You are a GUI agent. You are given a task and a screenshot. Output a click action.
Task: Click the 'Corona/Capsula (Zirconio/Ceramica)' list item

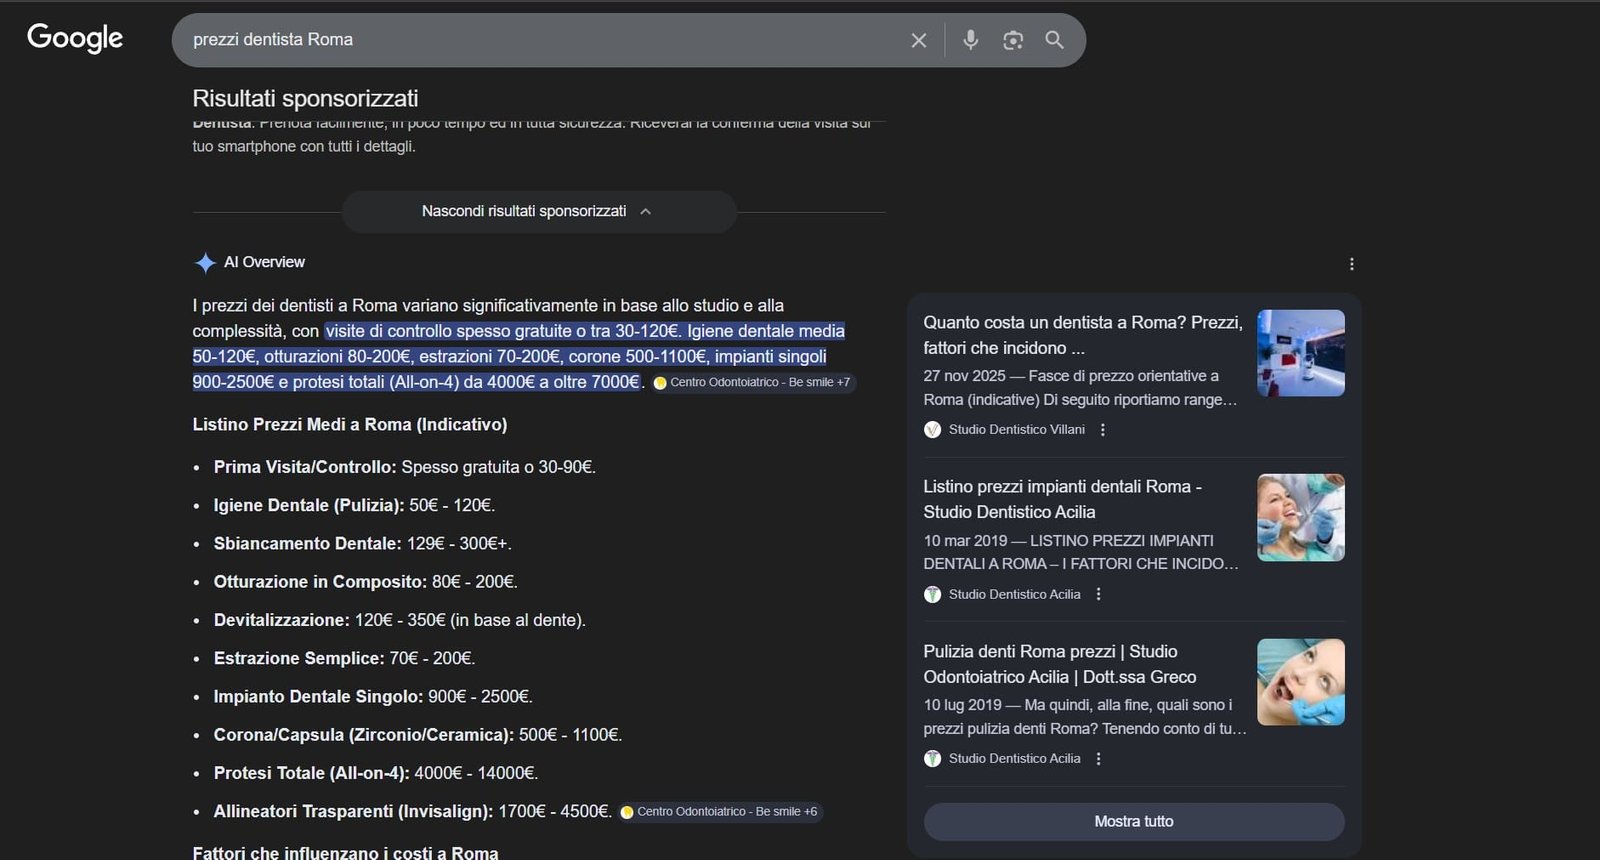click(x=417, y=735)
